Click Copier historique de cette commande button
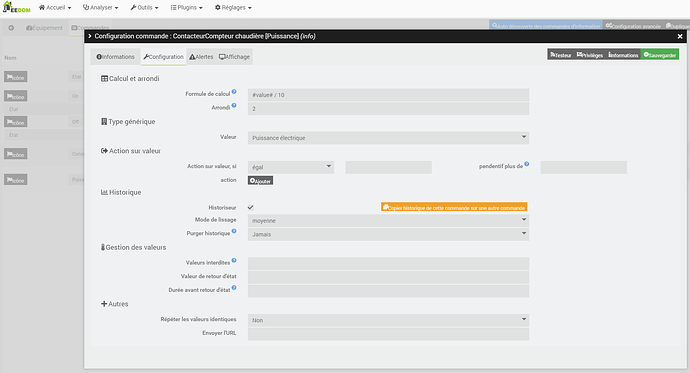The image size is (690, 373). click(454, 207)
